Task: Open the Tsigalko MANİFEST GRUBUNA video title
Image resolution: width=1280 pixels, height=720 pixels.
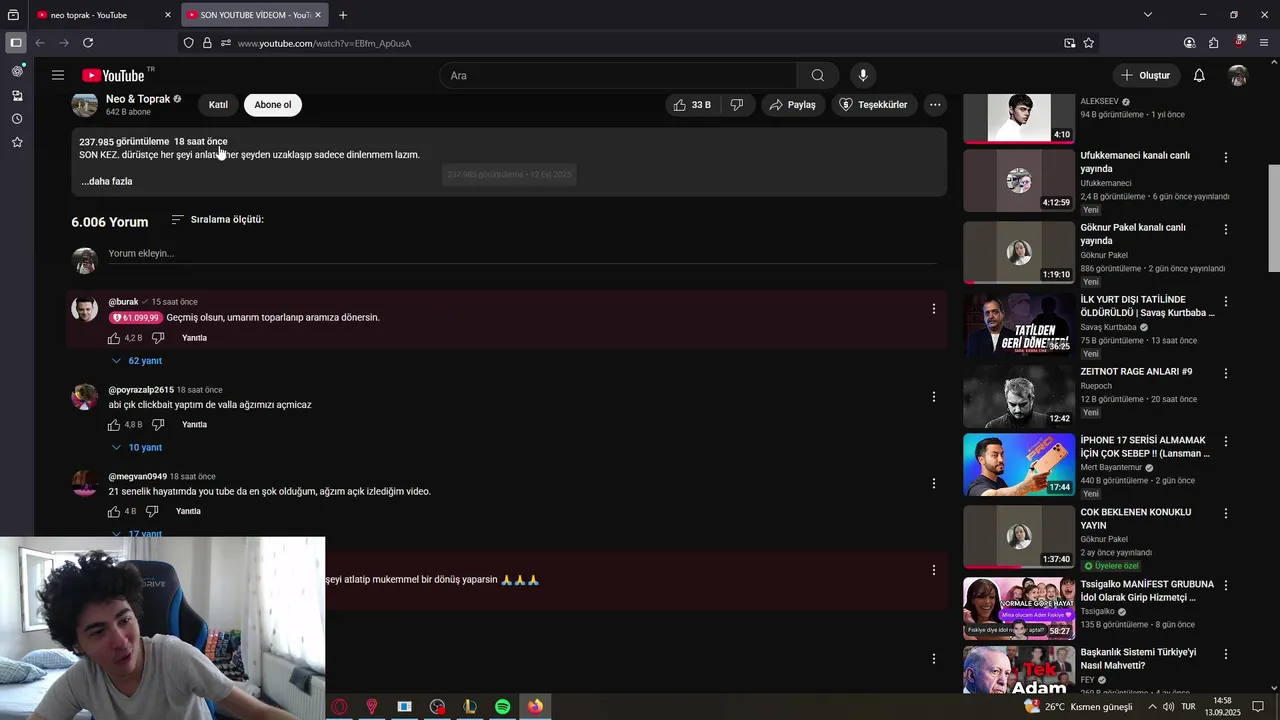Action: pyautogui.click(x=1147, y=591)
